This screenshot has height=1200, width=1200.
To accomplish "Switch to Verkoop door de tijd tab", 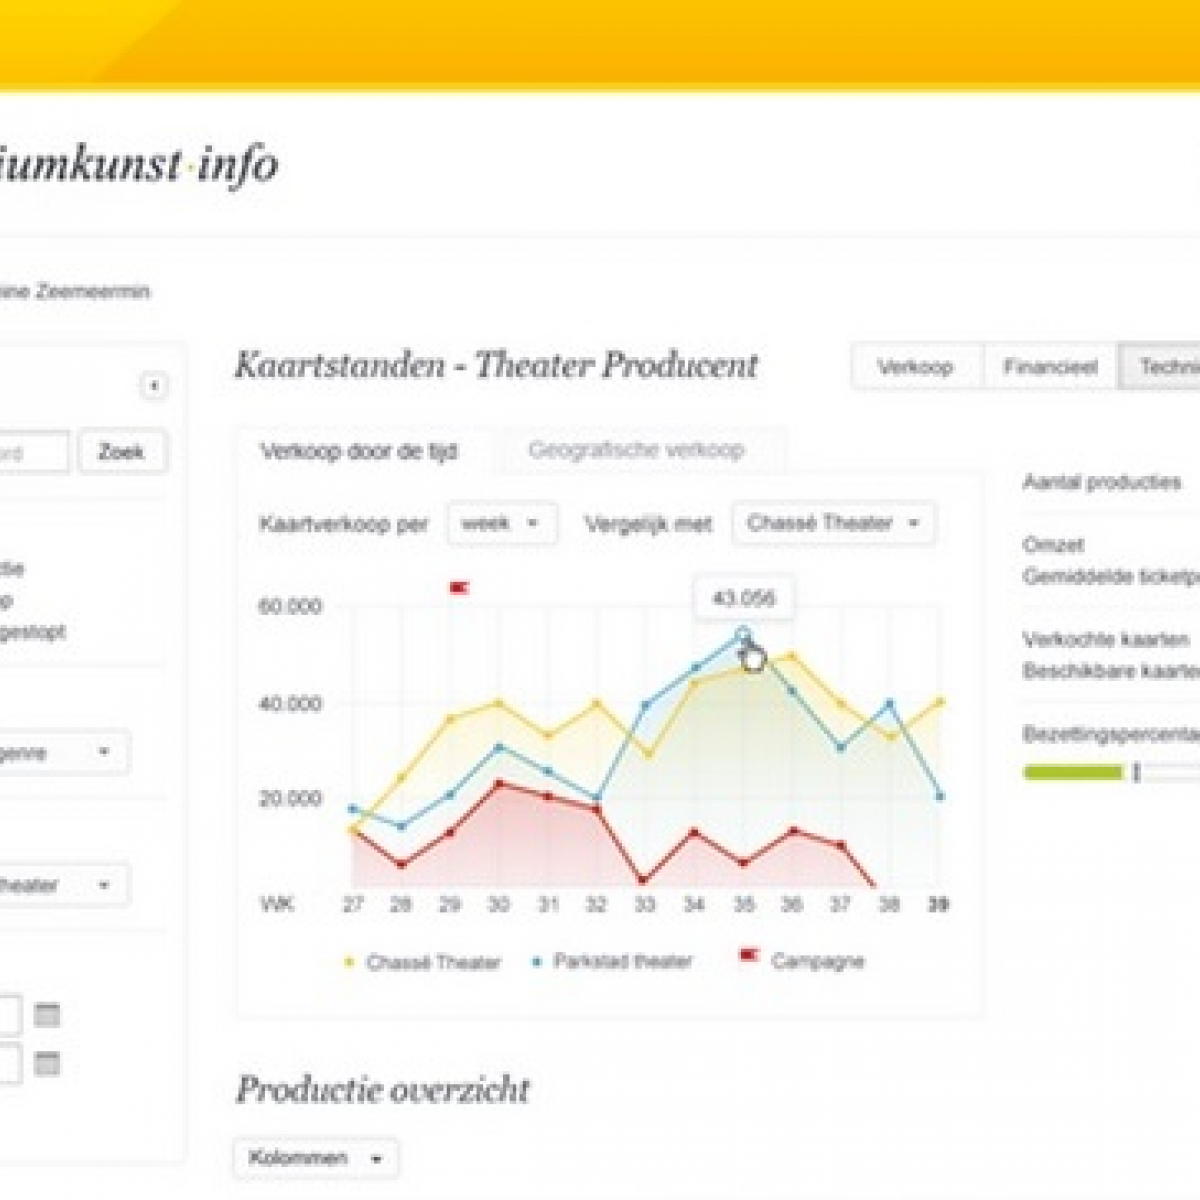I will (359, 451).
